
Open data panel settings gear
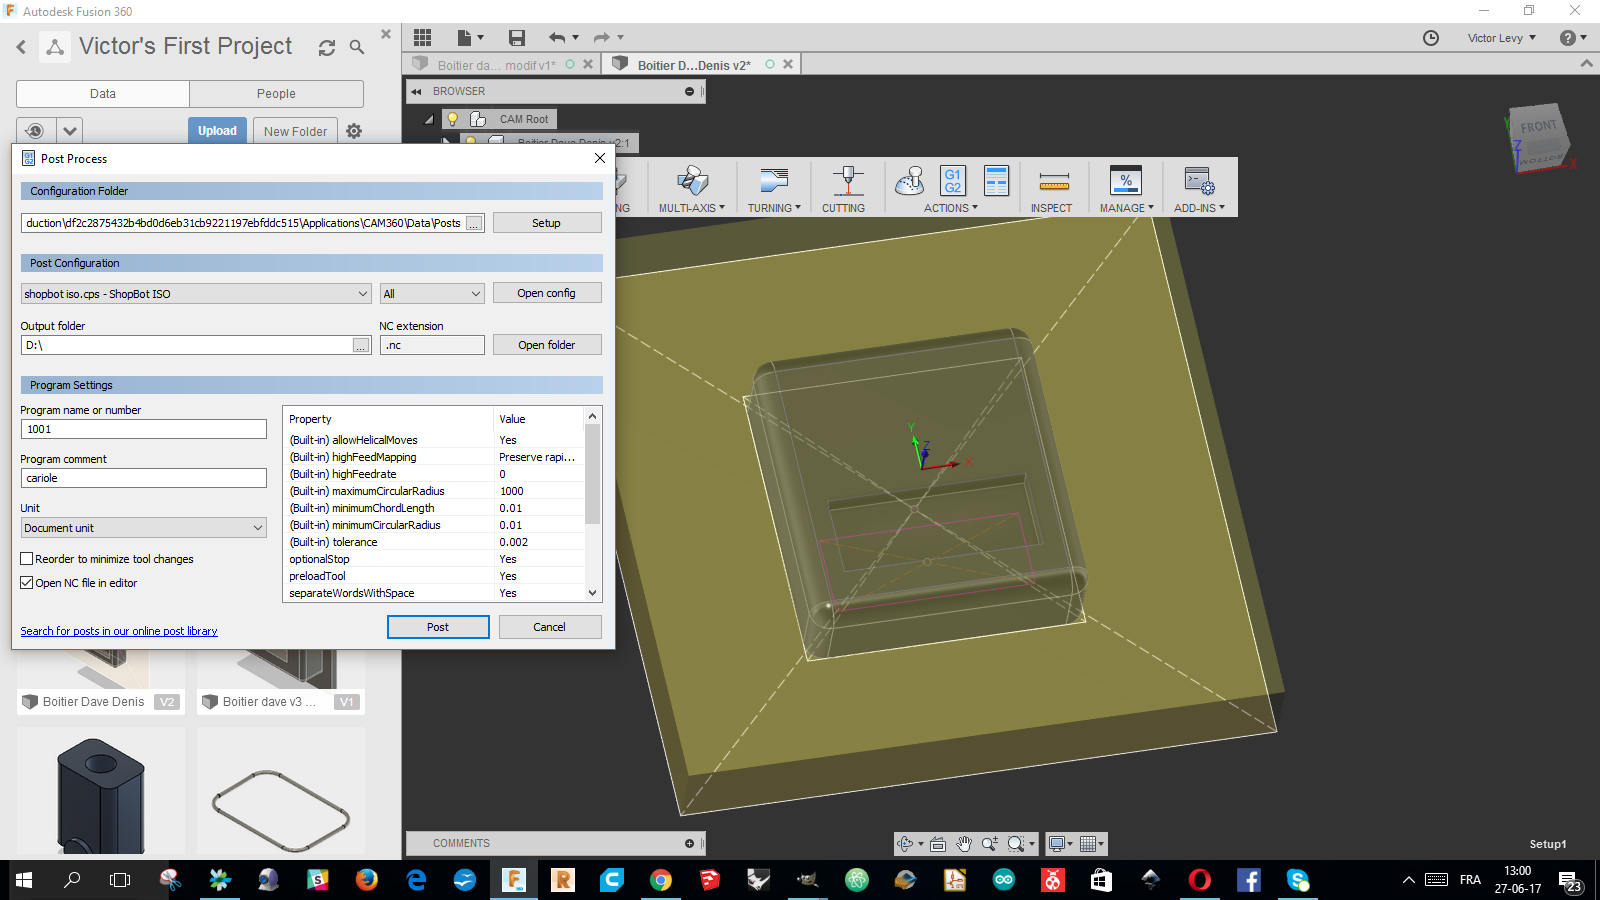354,131
